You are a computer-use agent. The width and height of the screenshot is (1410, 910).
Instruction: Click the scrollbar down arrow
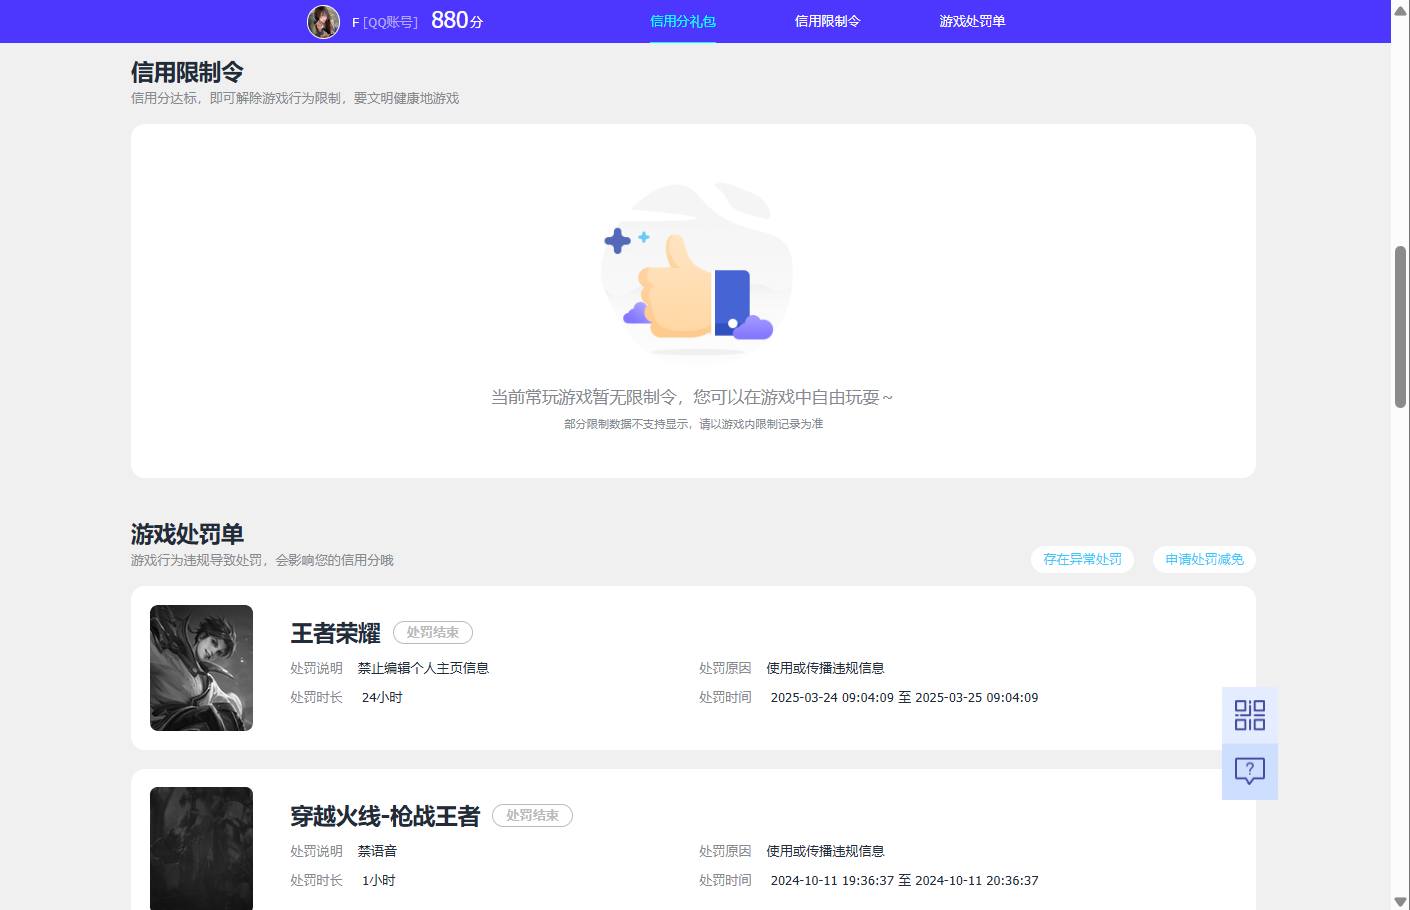click(1401, 899)
